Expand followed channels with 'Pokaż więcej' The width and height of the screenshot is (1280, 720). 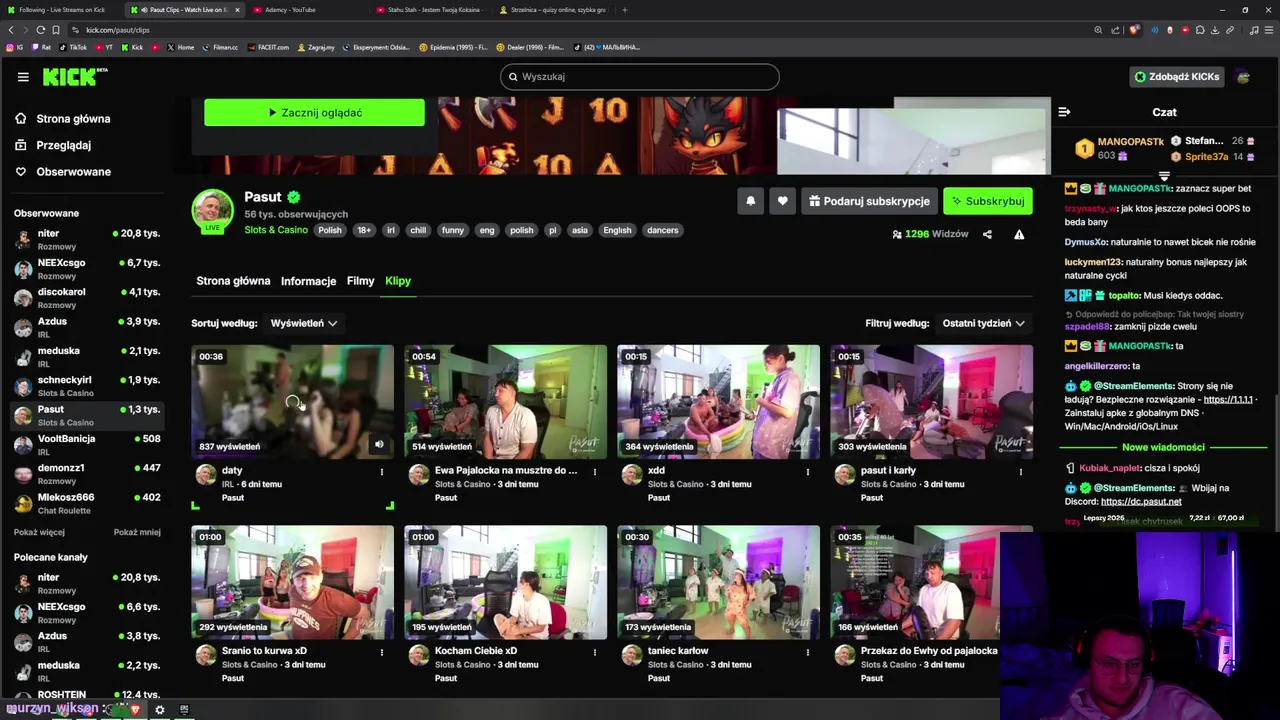[39, 532]
